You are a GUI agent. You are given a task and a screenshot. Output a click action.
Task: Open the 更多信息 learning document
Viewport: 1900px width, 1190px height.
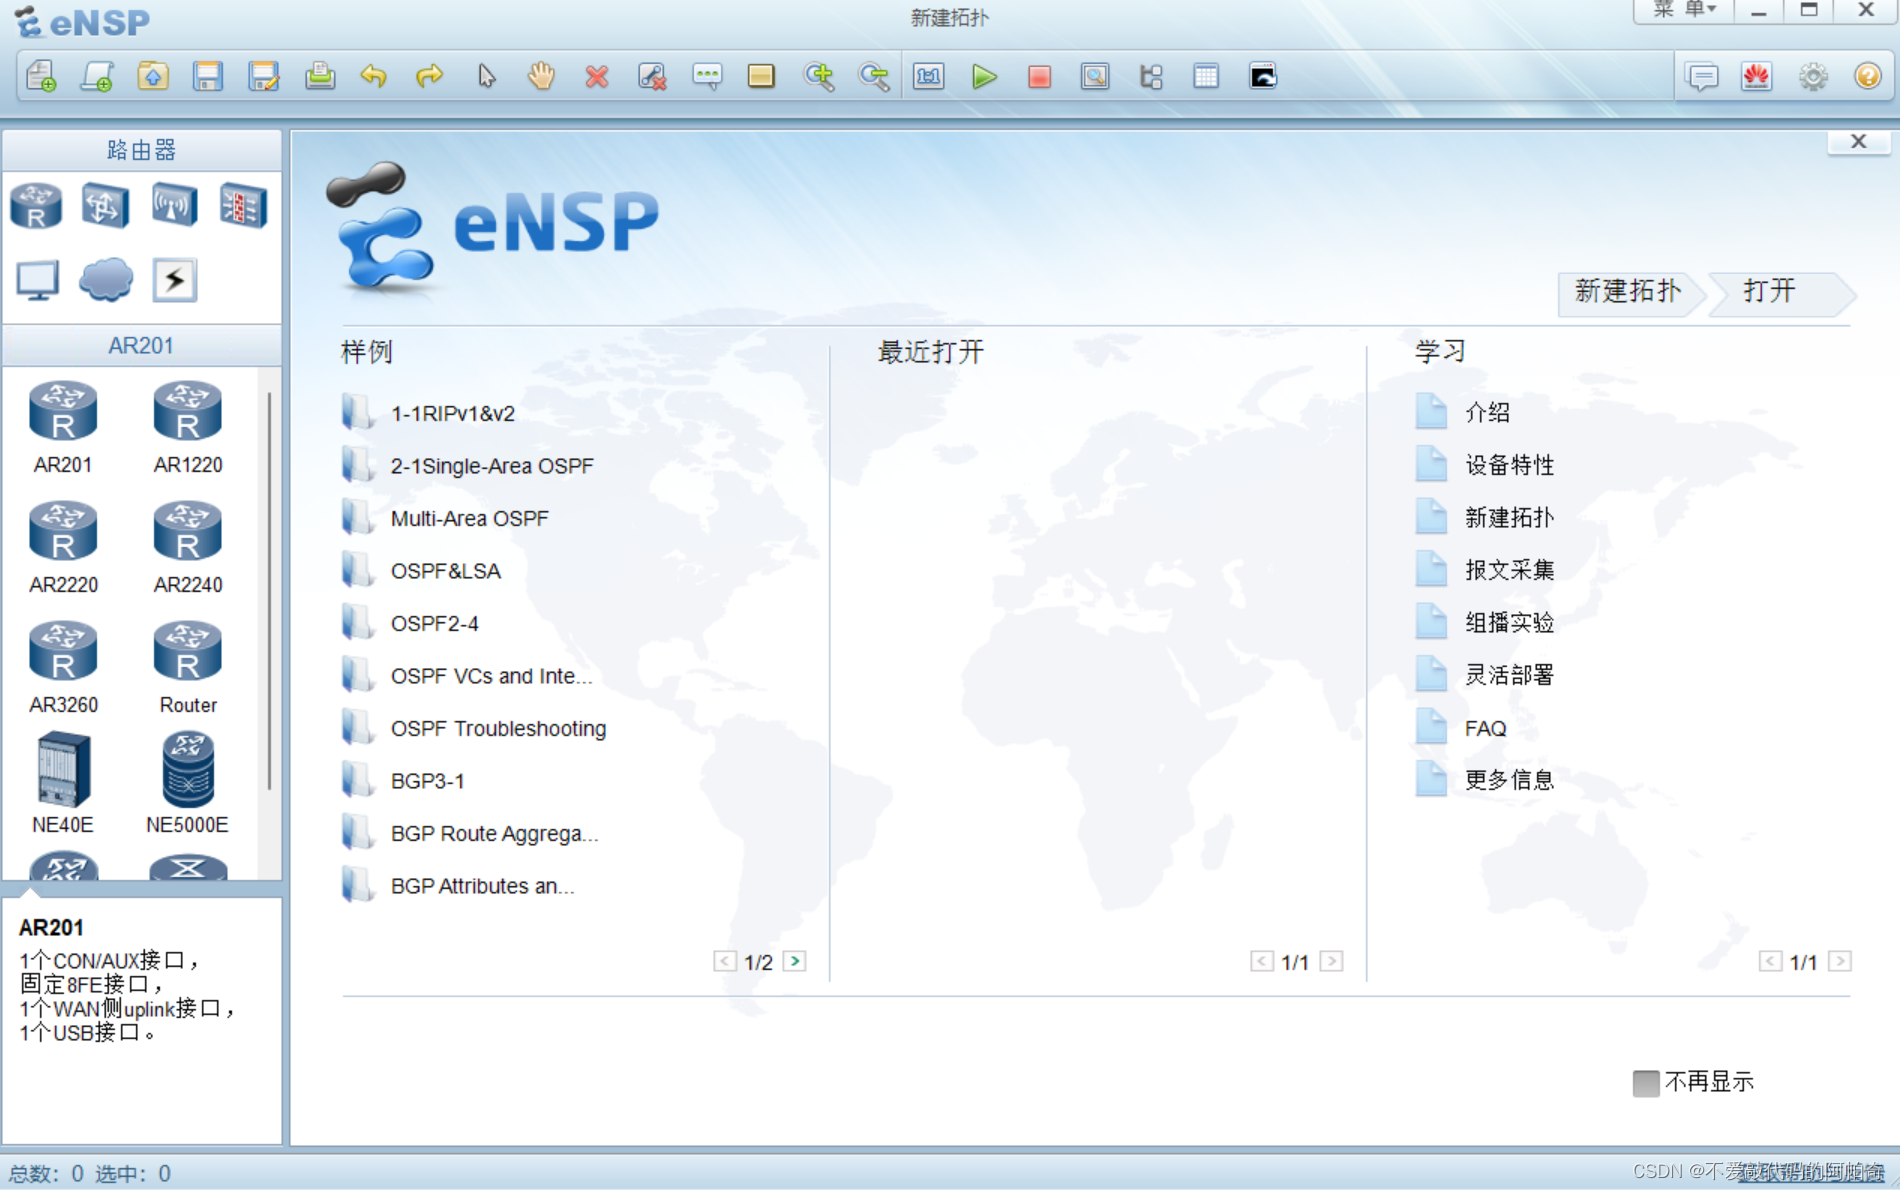[x=1508, y=780]
